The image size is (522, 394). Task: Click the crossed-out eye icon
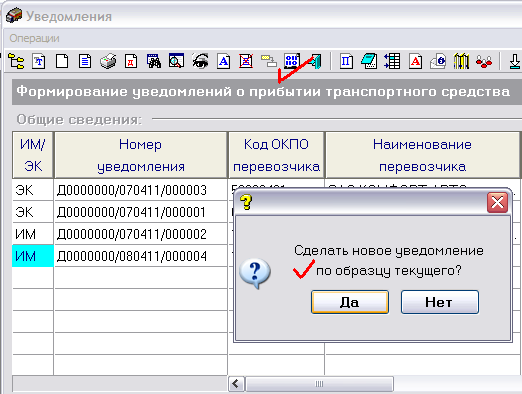click(200, 61)
